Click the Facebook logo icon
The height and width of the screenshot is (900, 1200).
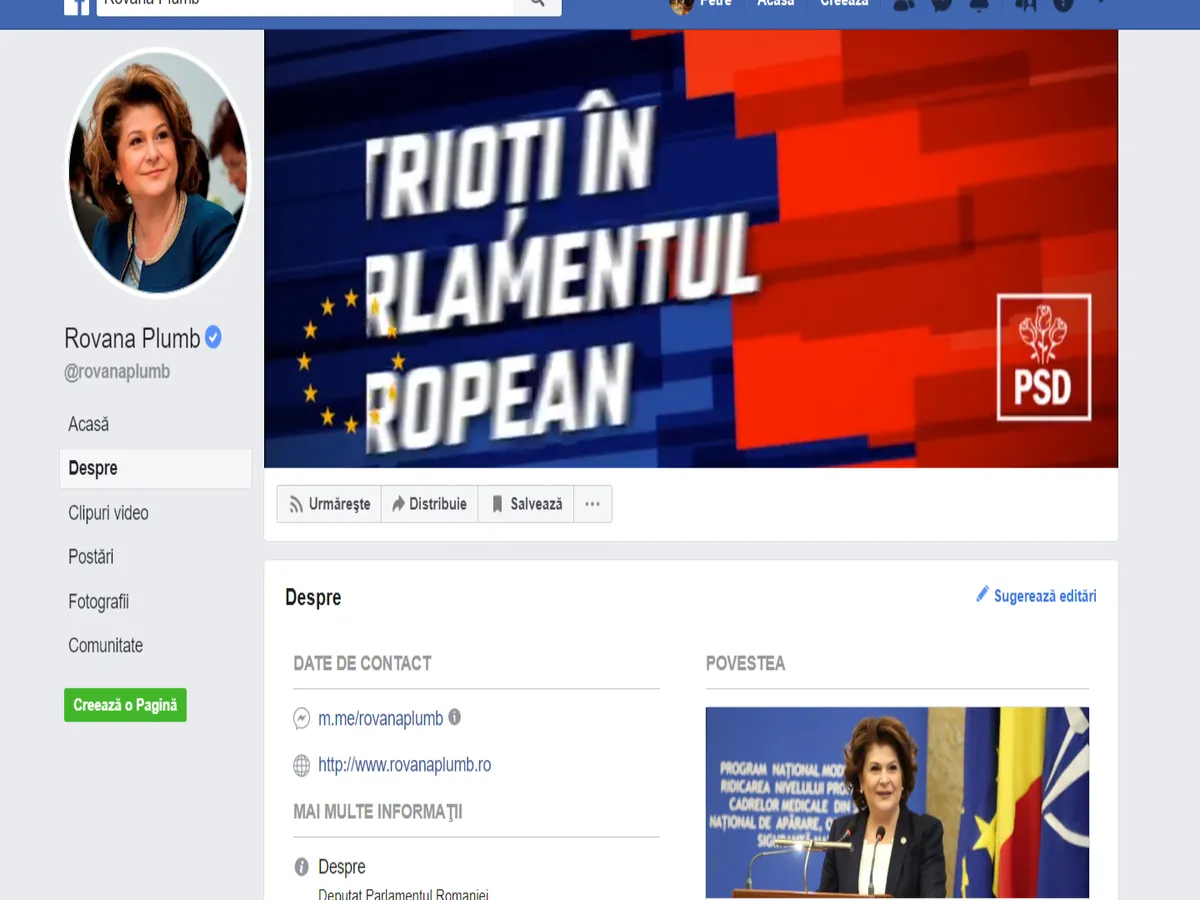coord(76,5)
